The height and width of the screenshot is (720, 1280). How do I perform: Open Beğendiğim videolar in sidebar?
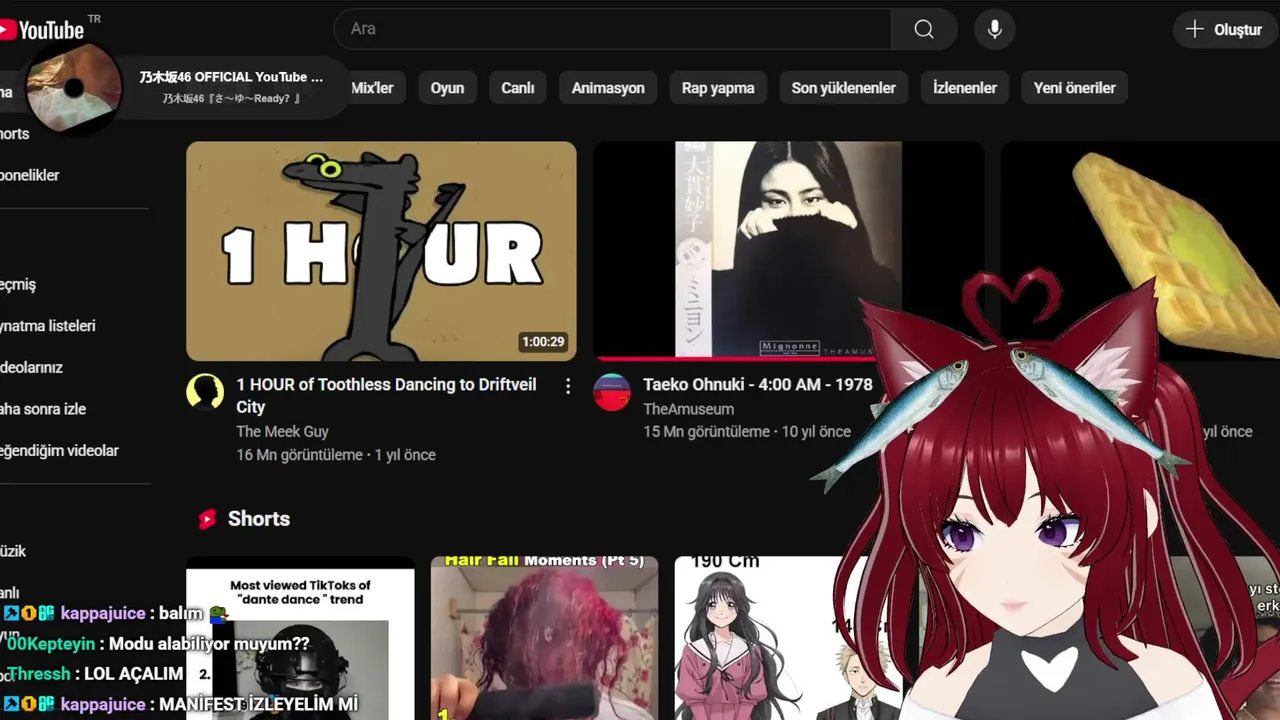click(x=59, y=450)
